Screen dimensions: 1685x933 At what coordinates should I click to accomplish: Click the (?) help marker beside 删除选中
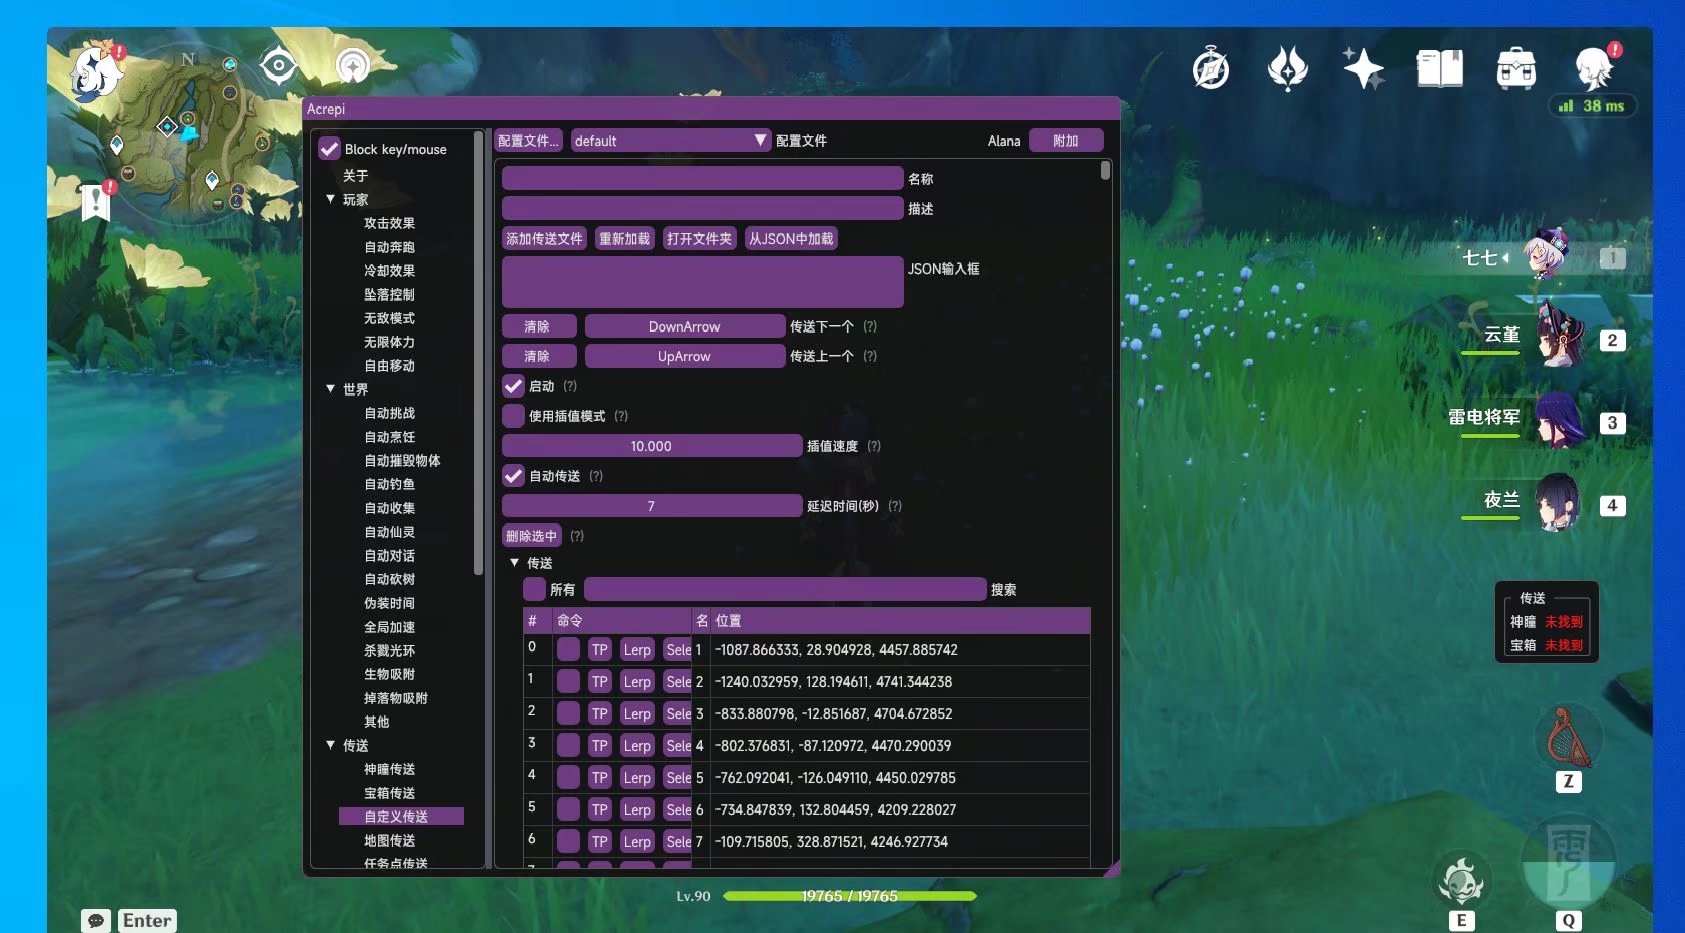point(577,536)
